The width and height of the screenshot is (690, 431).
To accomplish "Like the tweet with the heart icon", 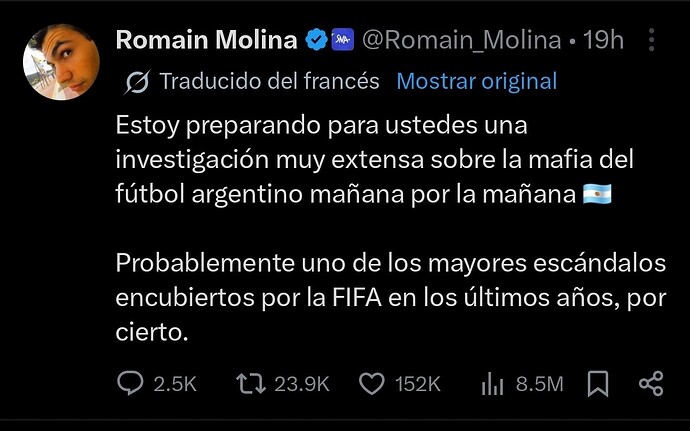I will tap(372, 383).
